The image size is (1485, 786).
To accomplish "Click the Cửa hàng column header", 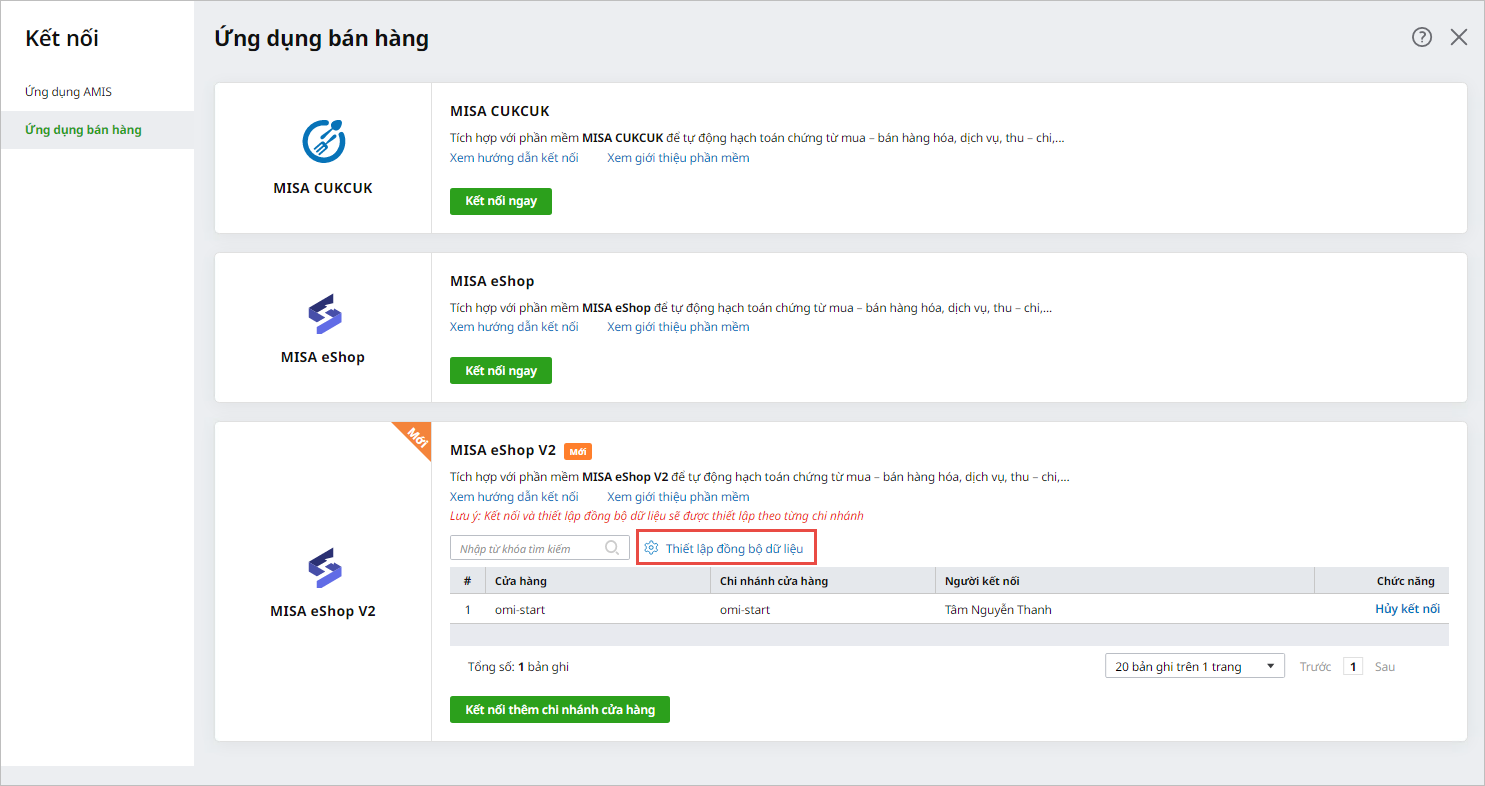I will point(597,581).
